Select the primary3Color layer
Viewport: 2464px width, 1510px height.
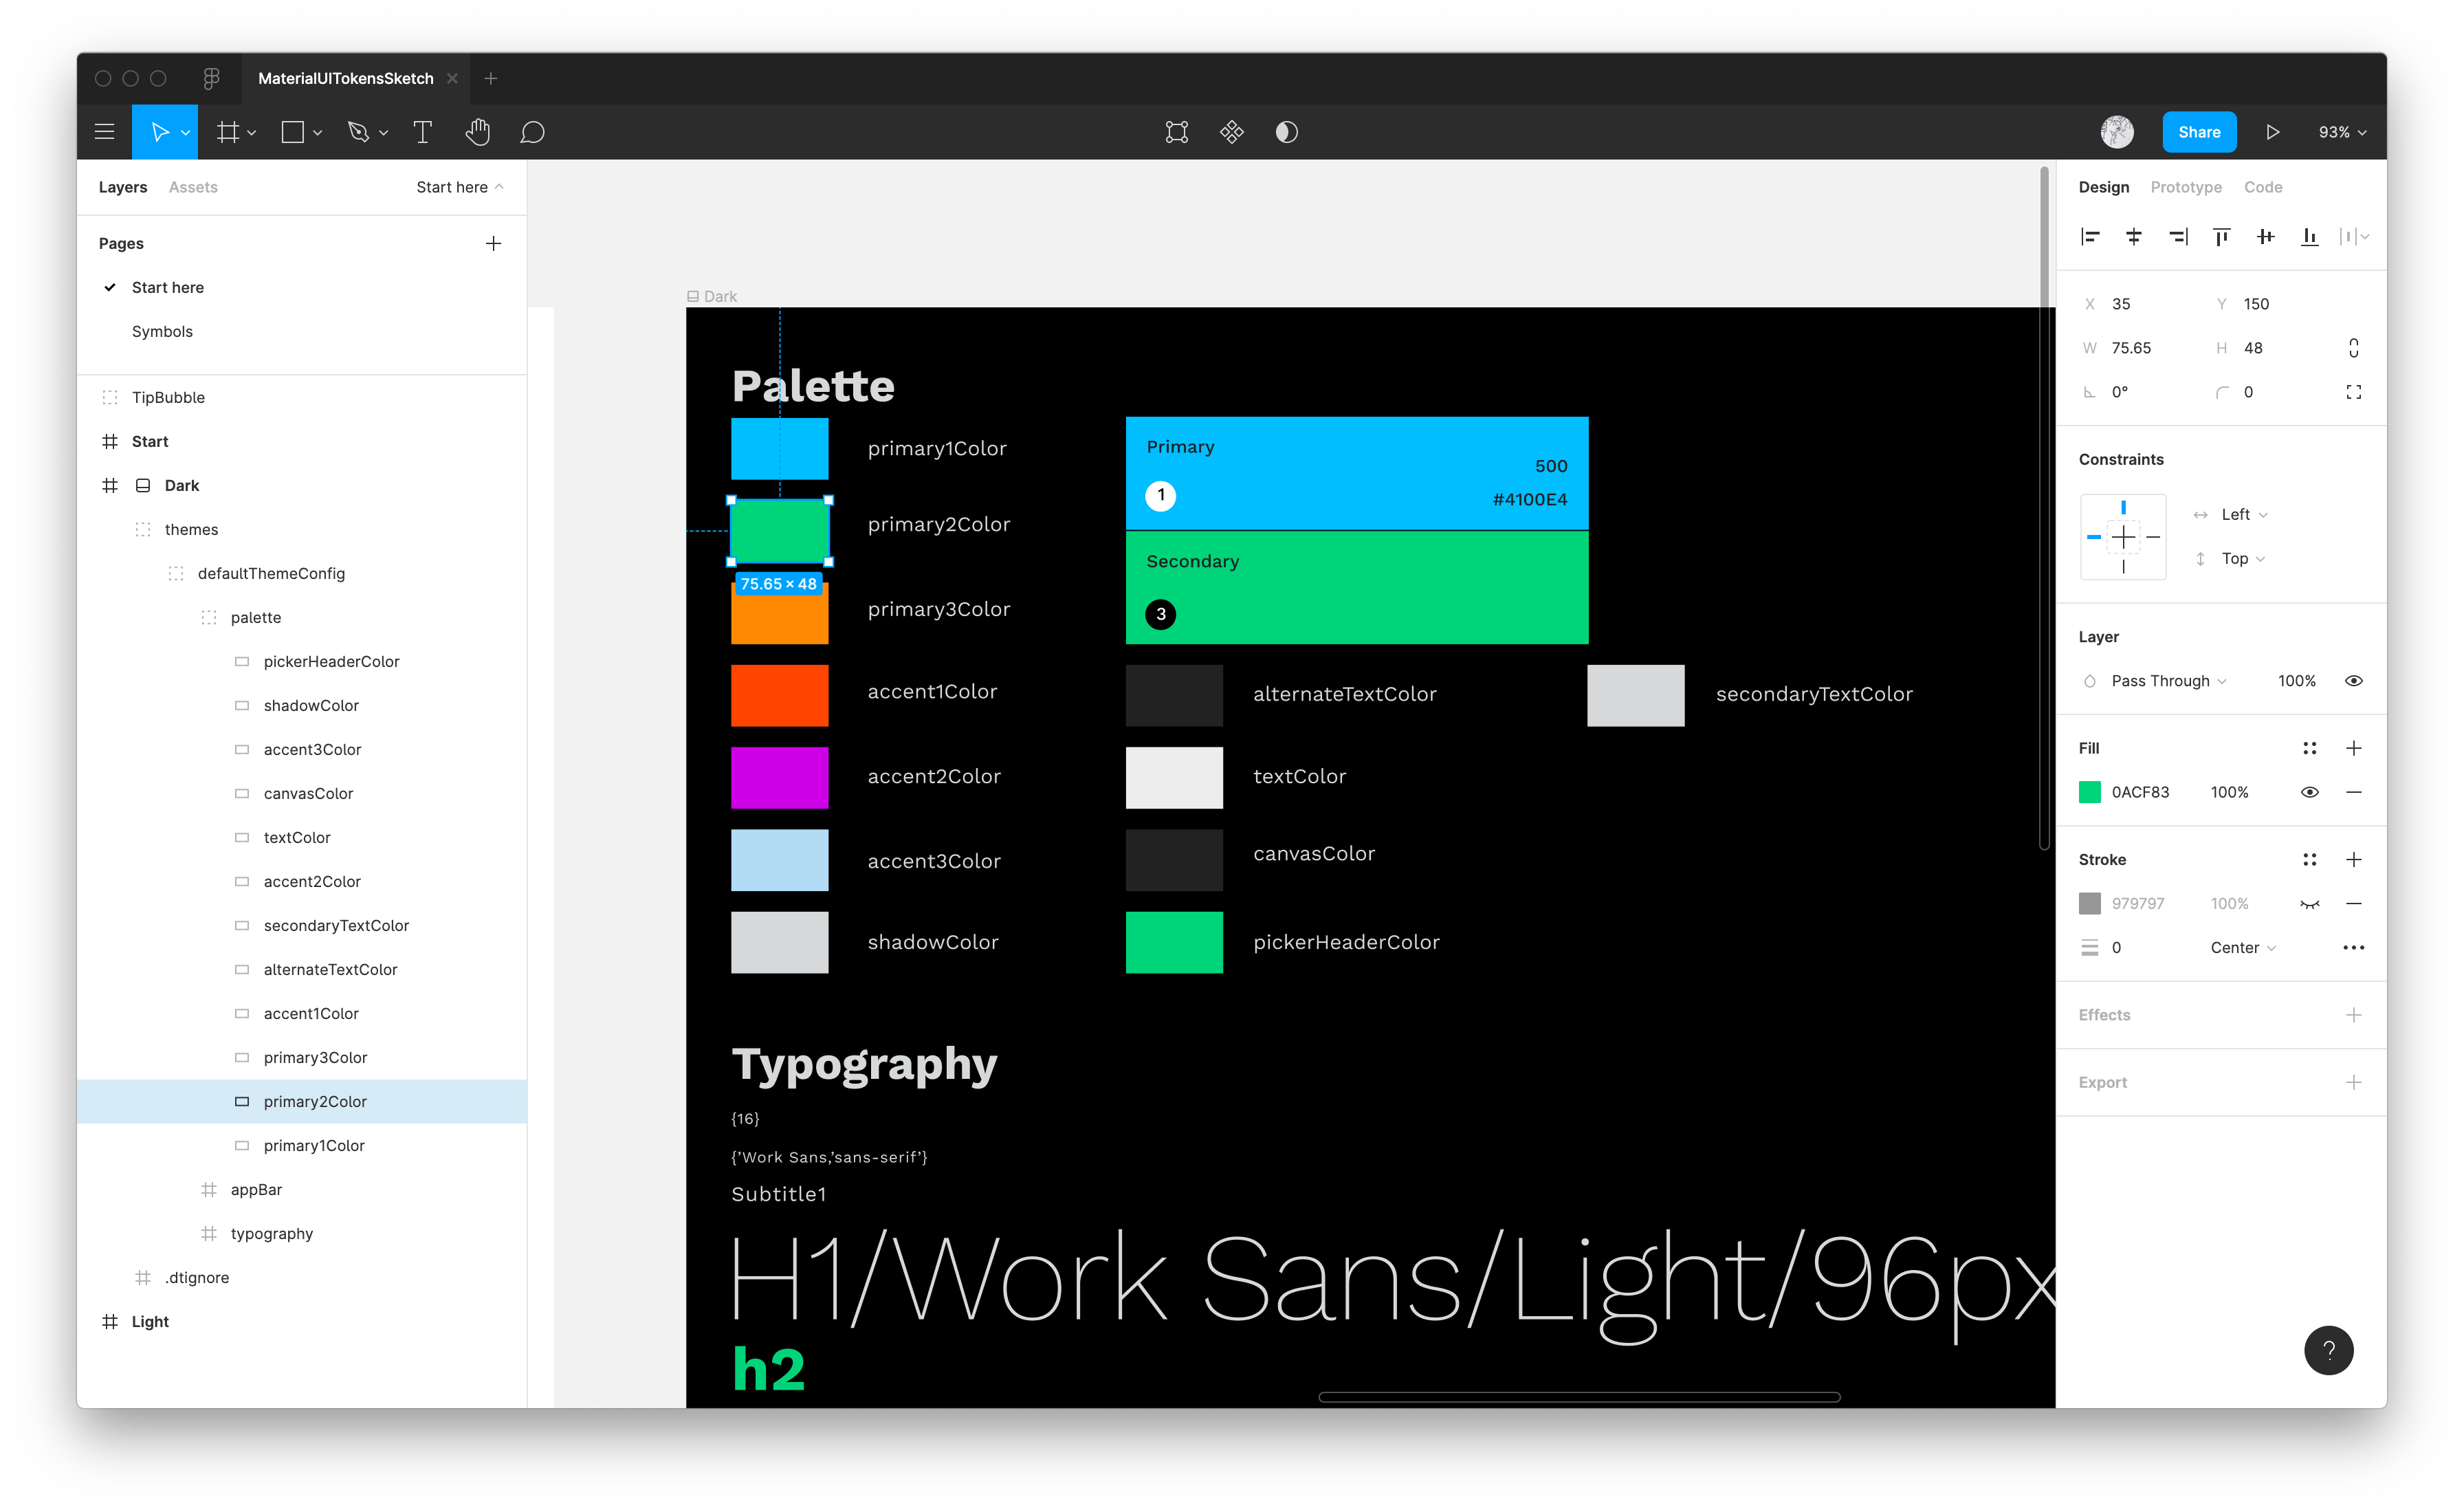pyautogui.click(x=315, y=1057)
